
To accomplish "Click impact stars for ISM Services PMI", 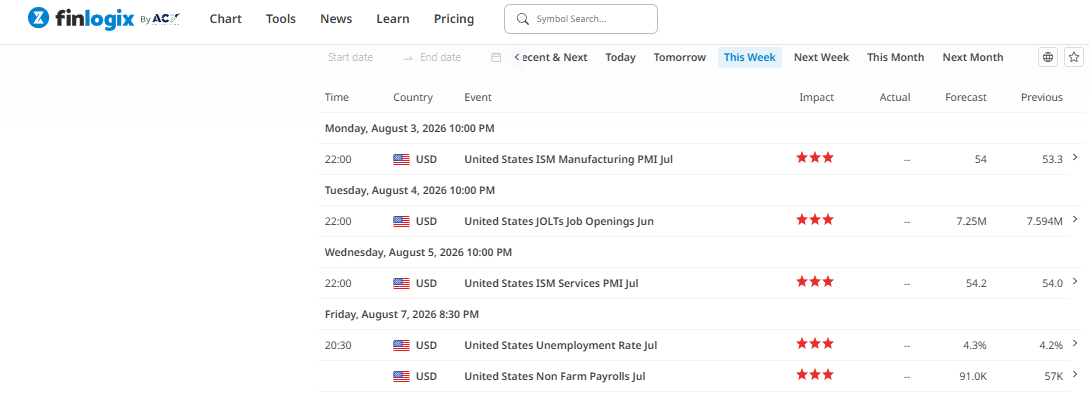I will click(x=815, y=281).
